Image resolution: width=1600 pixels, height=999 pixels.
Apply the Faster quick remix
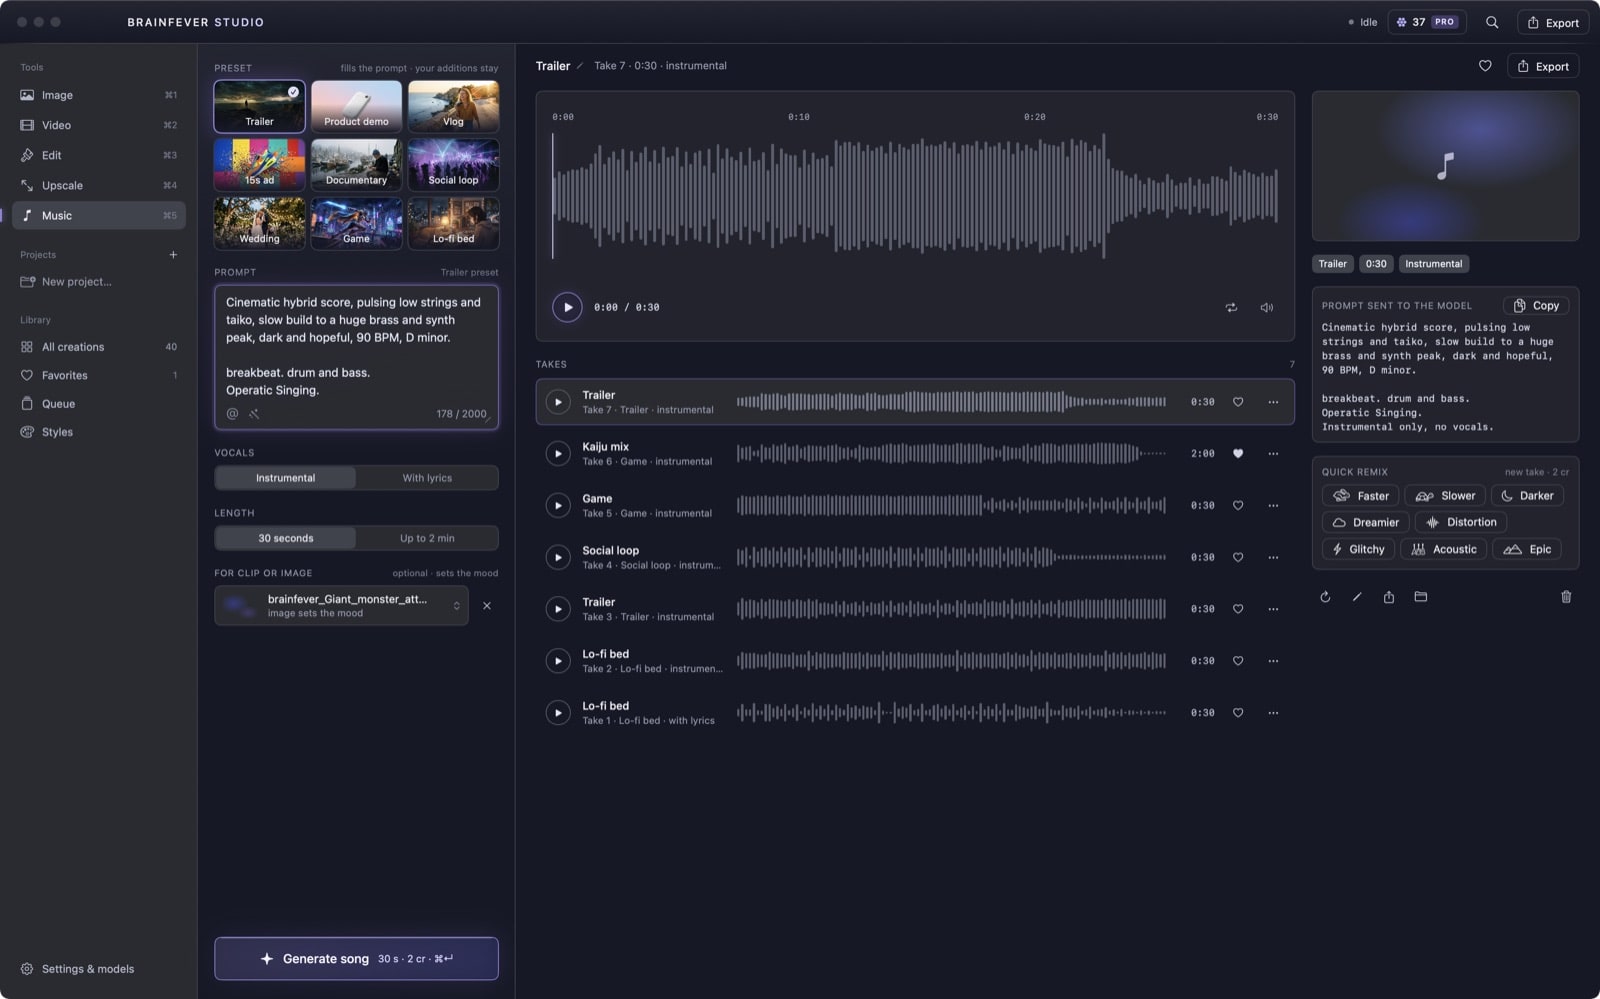click(x=1360, y=496)
